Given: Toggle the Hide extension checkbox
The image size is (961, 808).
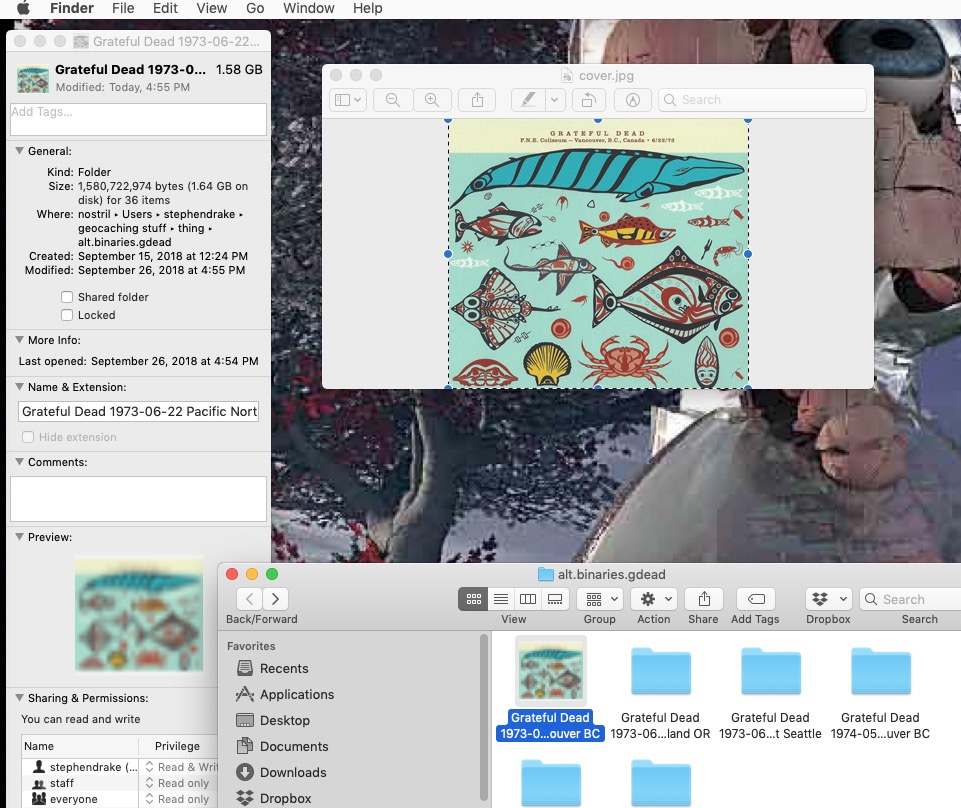Looking at the screenshot, I should 28,437.
